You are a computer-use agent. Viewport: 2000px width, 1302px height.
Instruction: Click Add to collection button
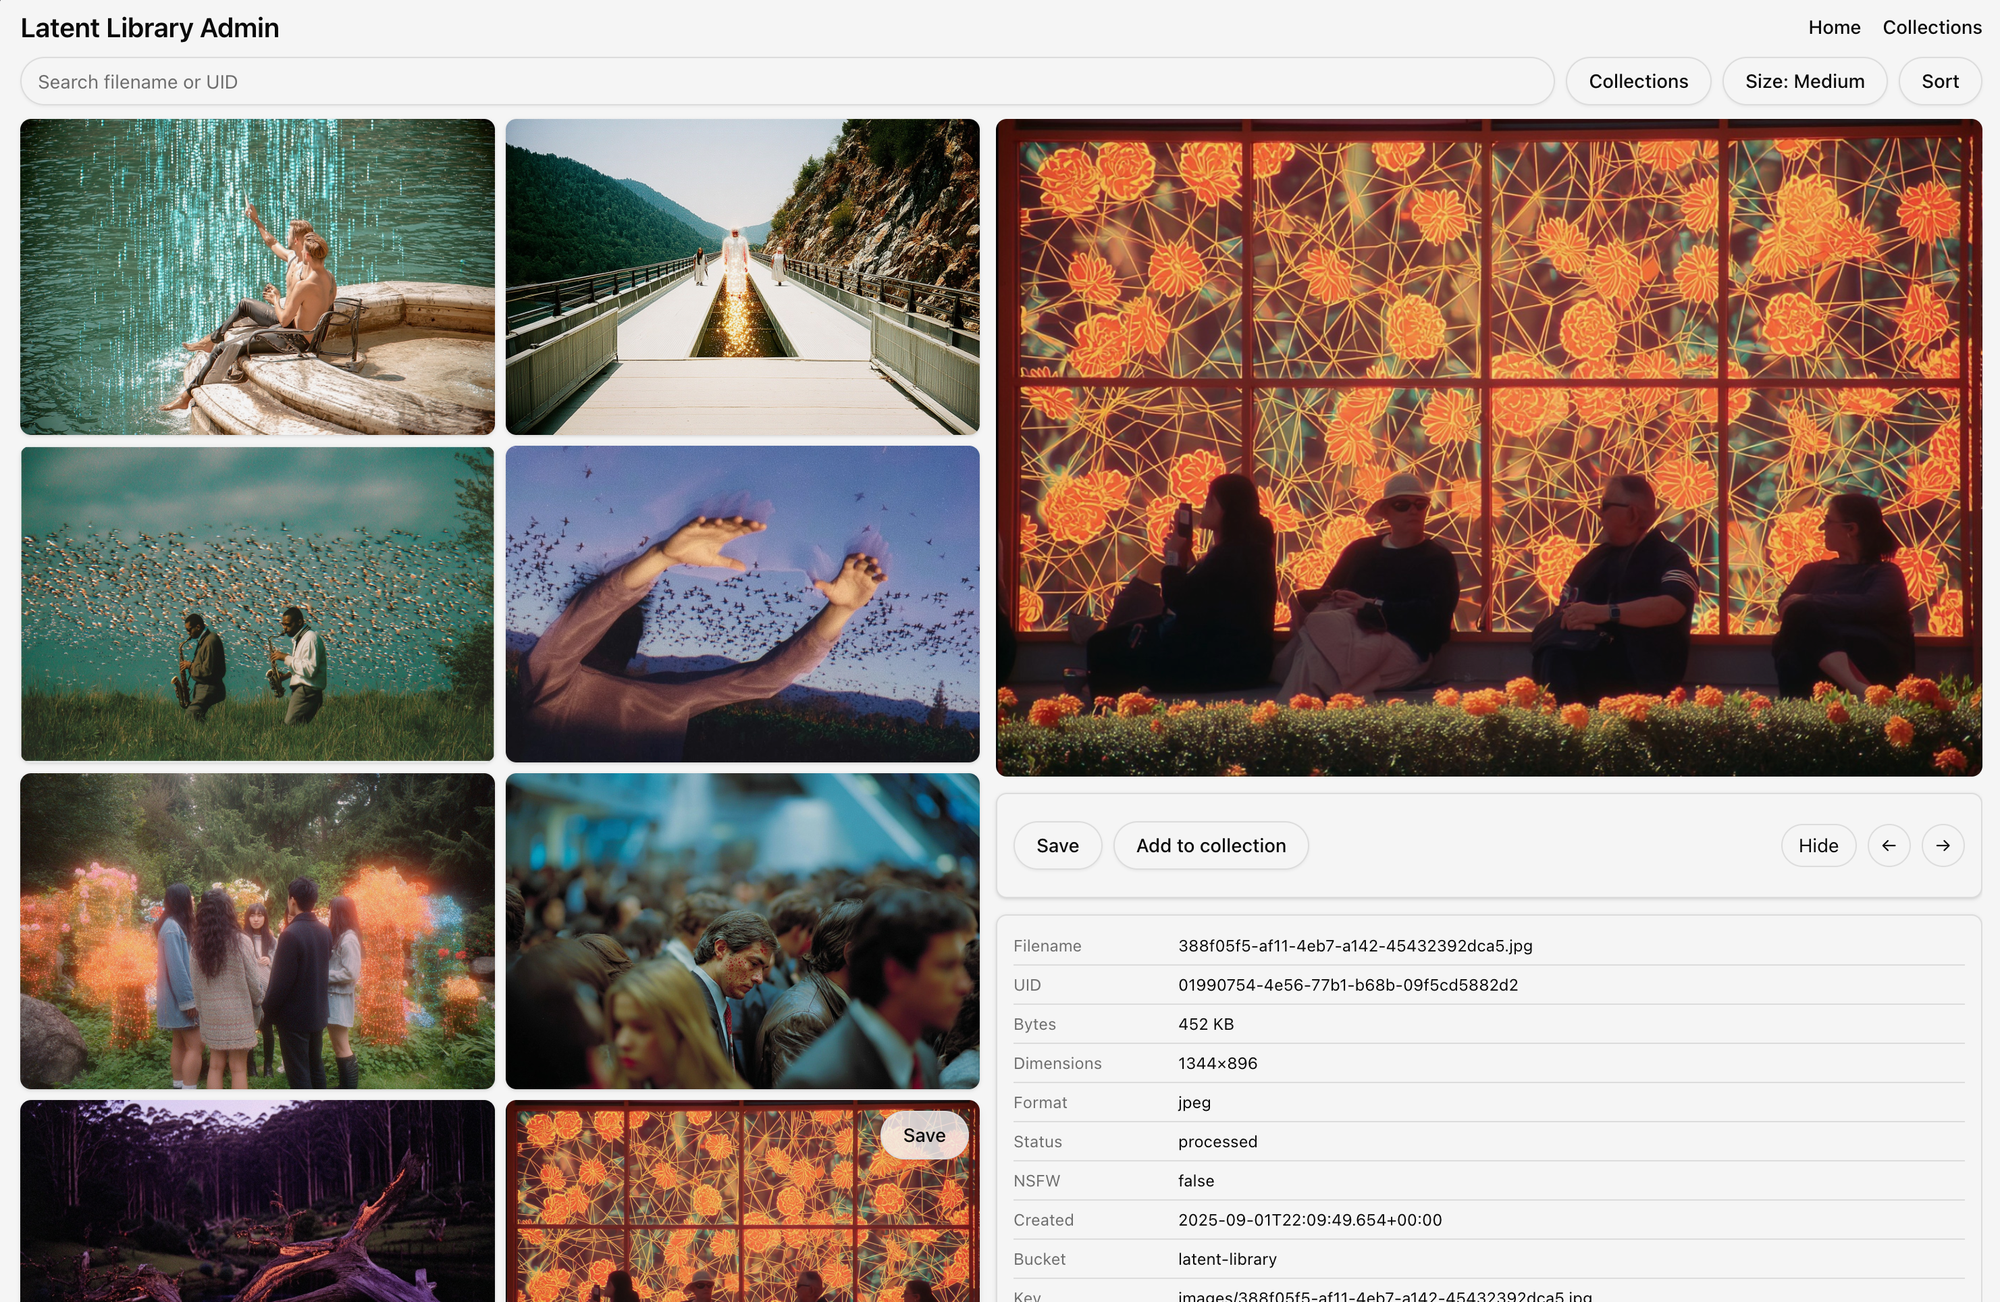1210,846
